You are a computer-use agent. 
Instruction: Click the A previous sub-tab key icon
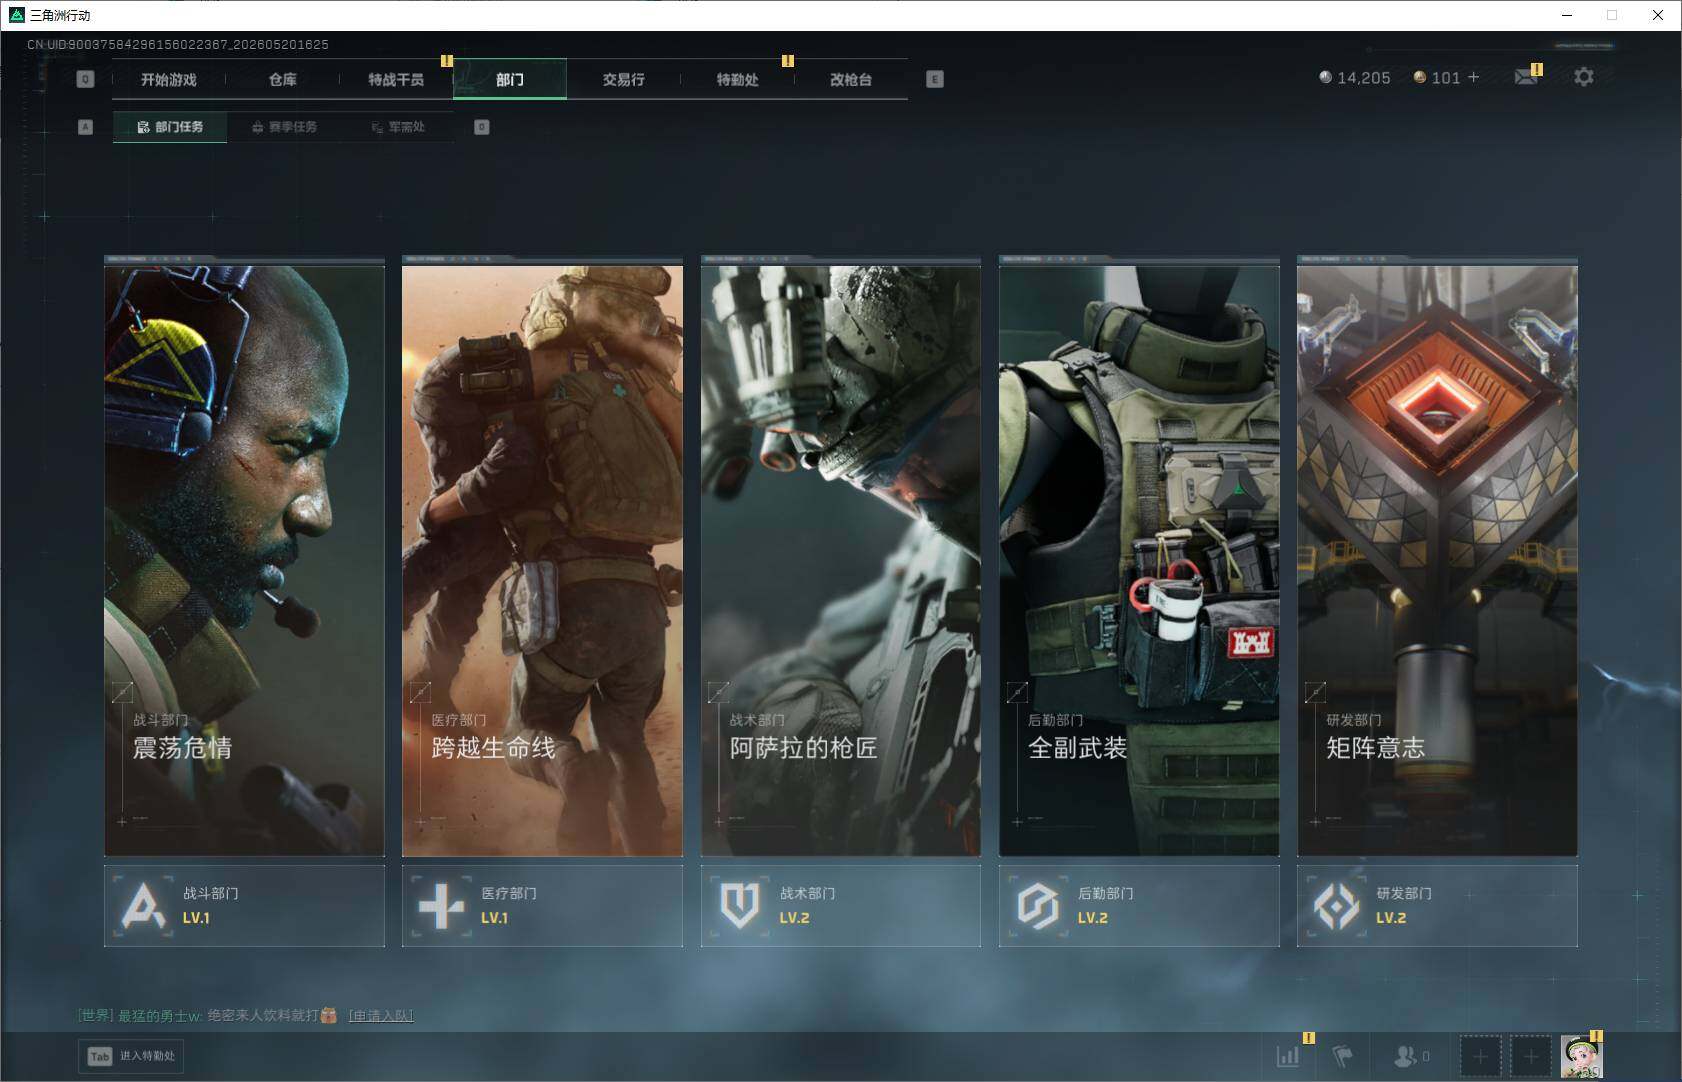85,127
